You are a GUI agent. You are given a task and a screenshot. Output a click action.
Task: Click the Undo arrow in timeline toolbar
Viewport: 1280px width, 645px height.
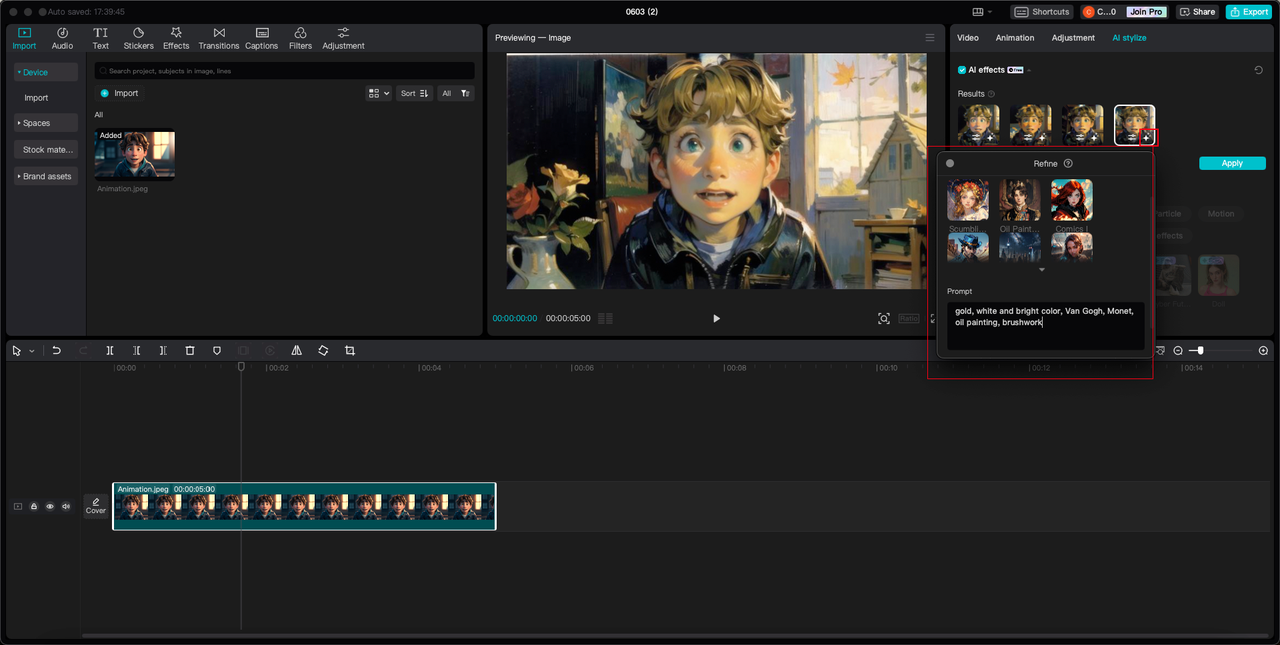coord(57,351)
